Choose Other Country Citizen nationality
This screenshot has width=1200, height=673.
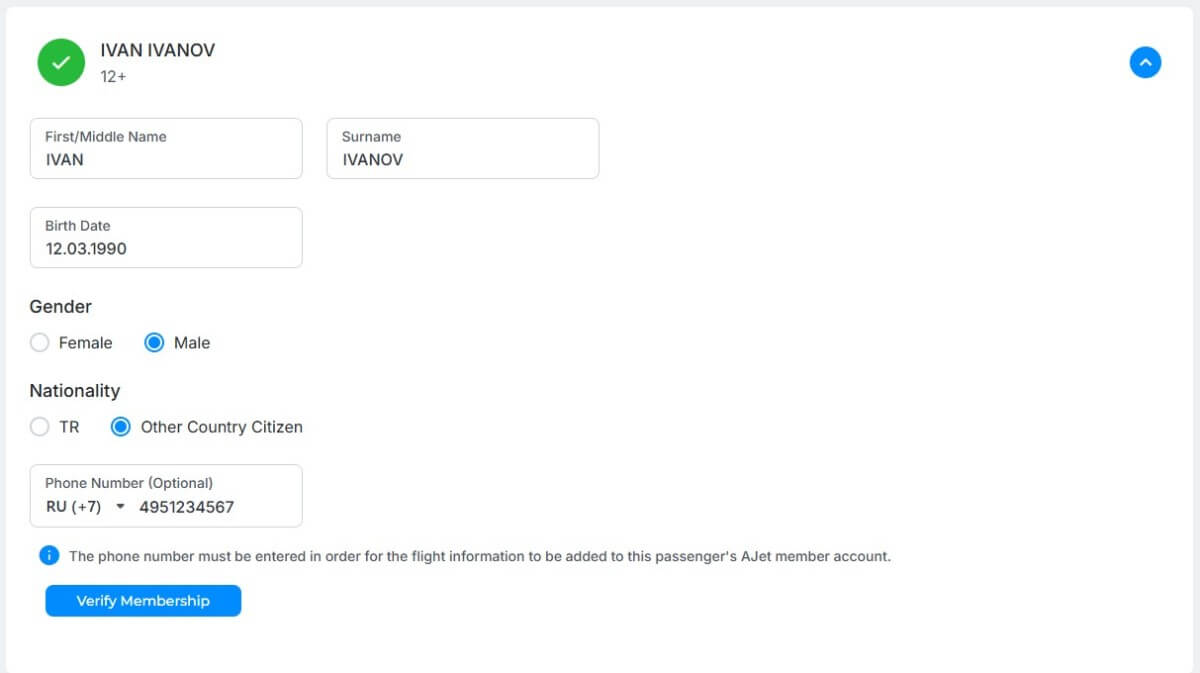pos(121,427)
